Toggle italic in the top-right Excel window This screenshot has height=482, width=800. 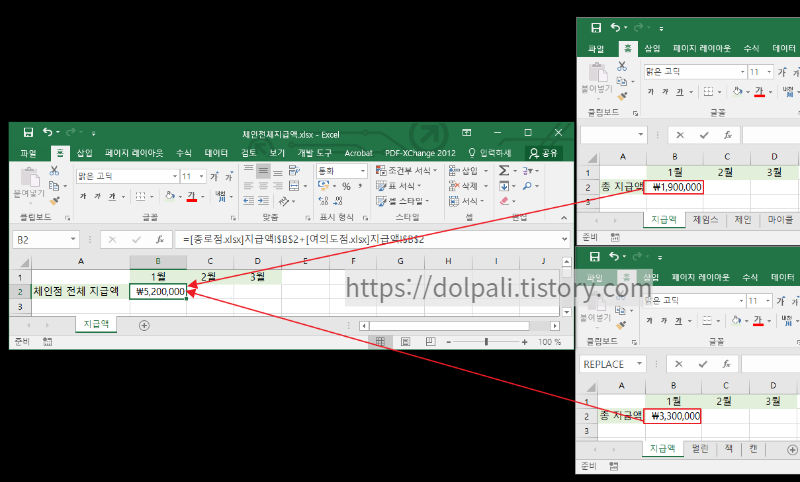[x=665, y=92]
